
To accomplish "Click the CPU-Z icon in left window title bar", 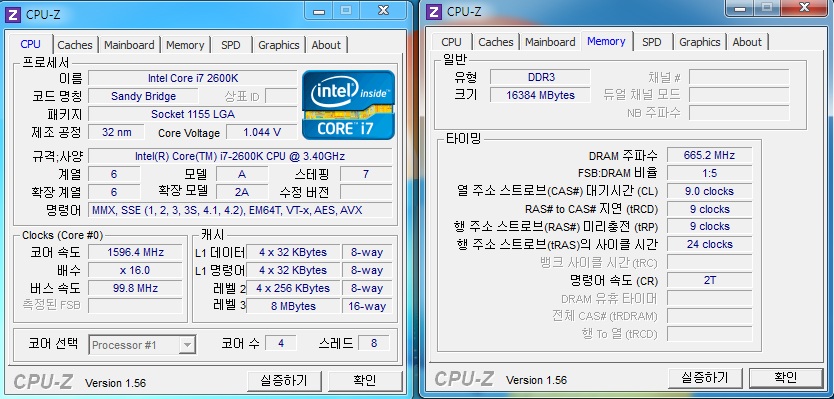I will [x=13, y=14].
